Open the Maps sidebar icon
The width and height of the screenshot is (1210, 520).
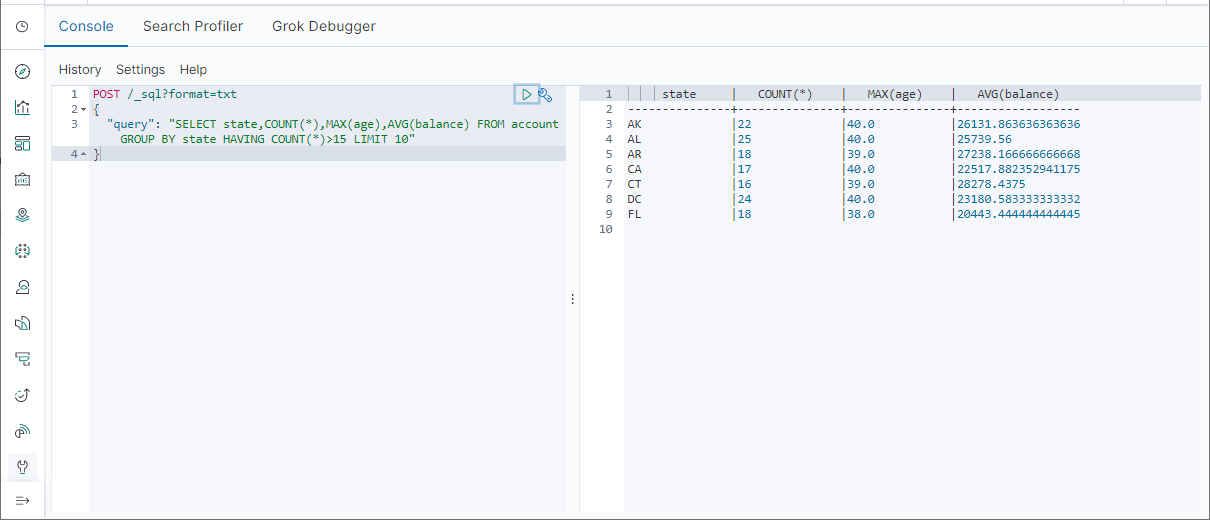coord(22,215)
